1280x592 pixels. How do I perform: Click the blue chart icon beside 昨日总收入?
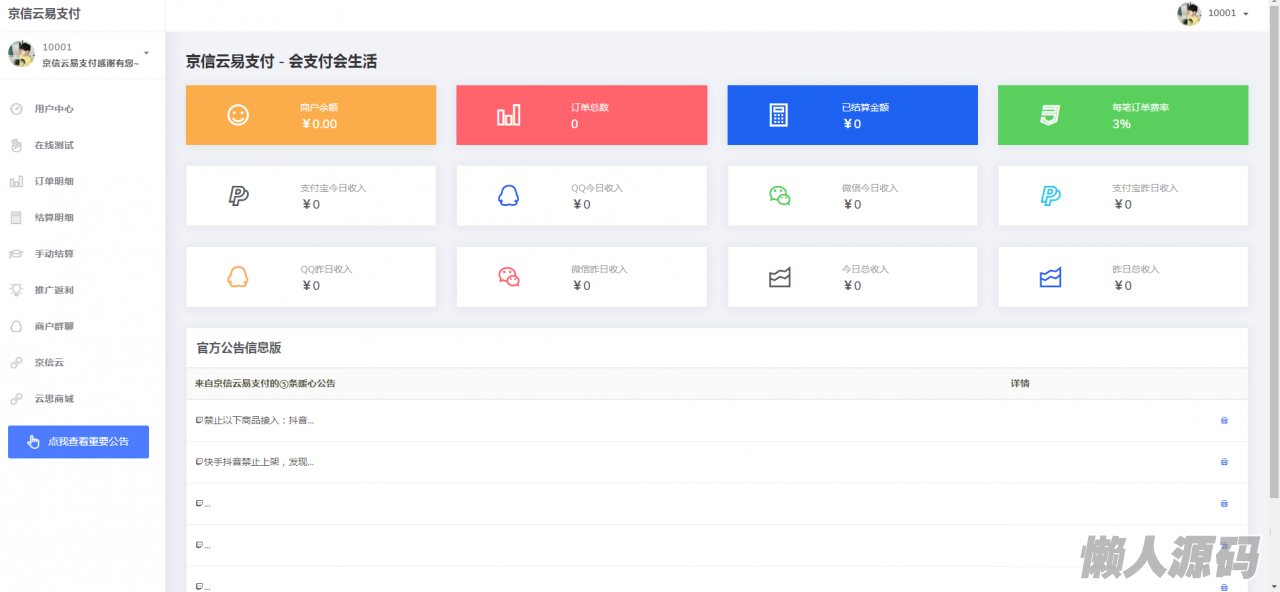(x=1050, y=277)
